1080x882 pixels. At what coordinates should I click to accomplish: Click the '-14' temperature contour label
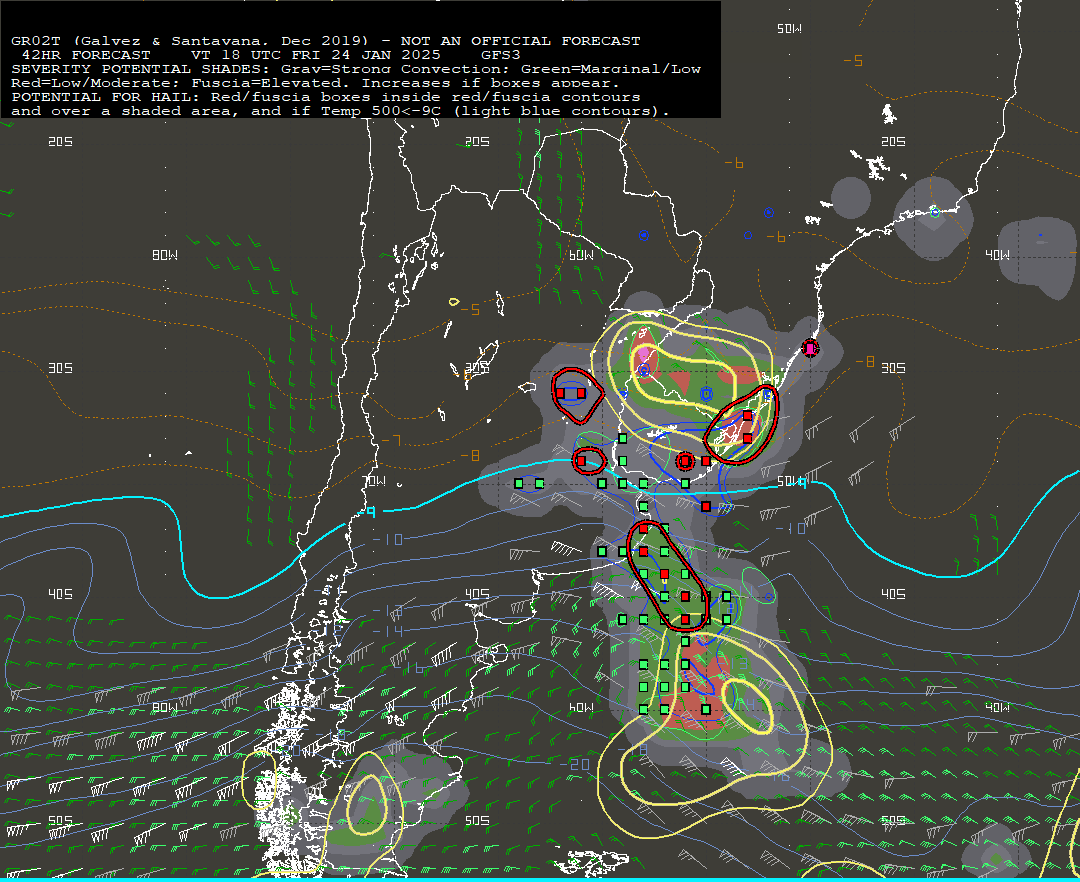(x=389, y=630)
